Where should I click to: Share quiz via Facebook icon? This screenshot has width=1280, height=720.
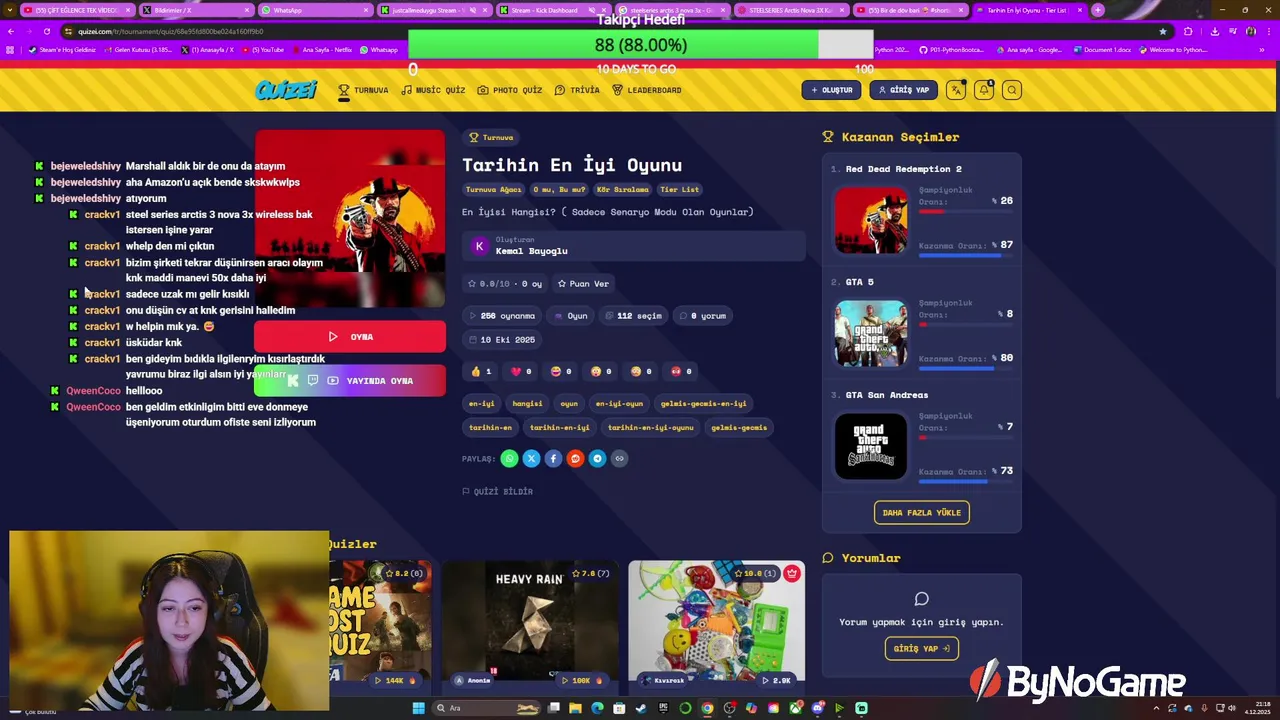553,458
